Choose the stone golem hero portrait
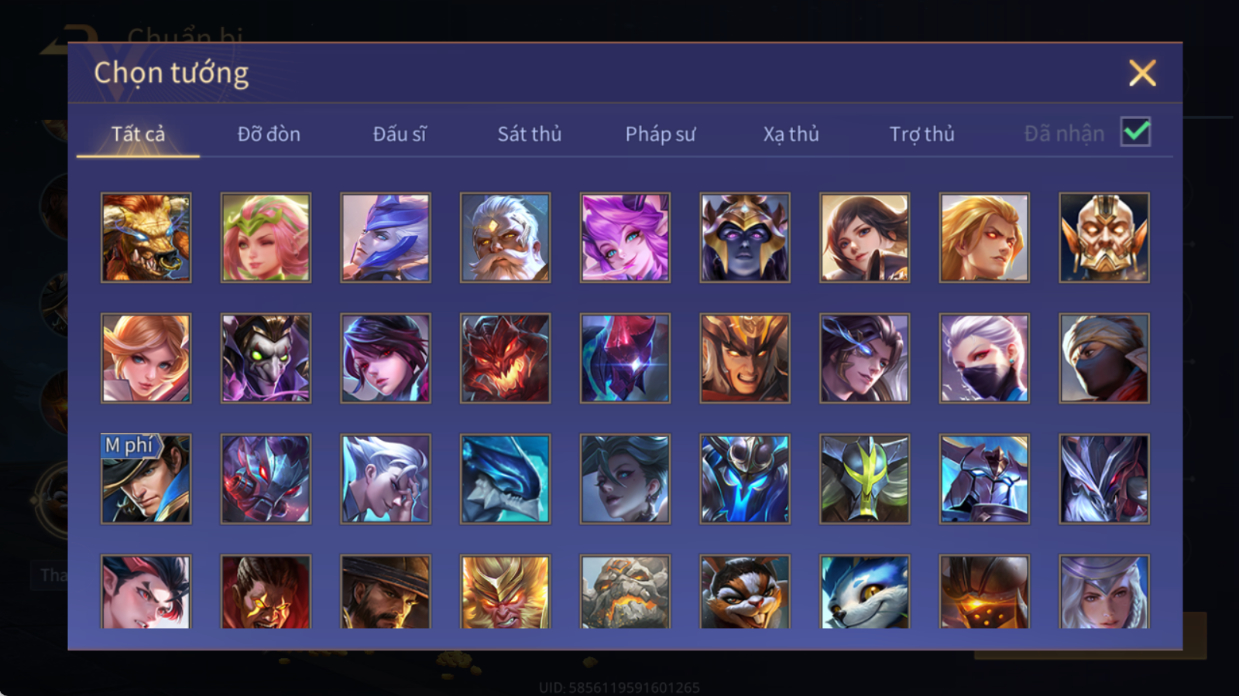 tap(625, 592)
